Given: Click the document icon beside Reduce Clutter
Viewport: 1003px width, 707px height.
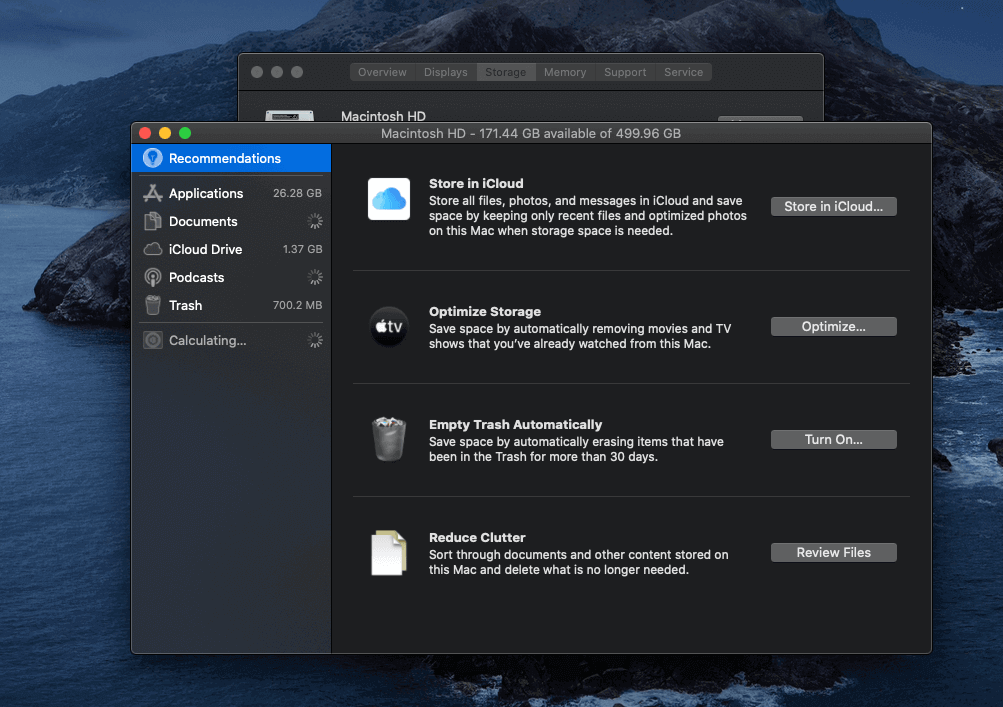Looking at the screenshot, I should click(389, 553).
